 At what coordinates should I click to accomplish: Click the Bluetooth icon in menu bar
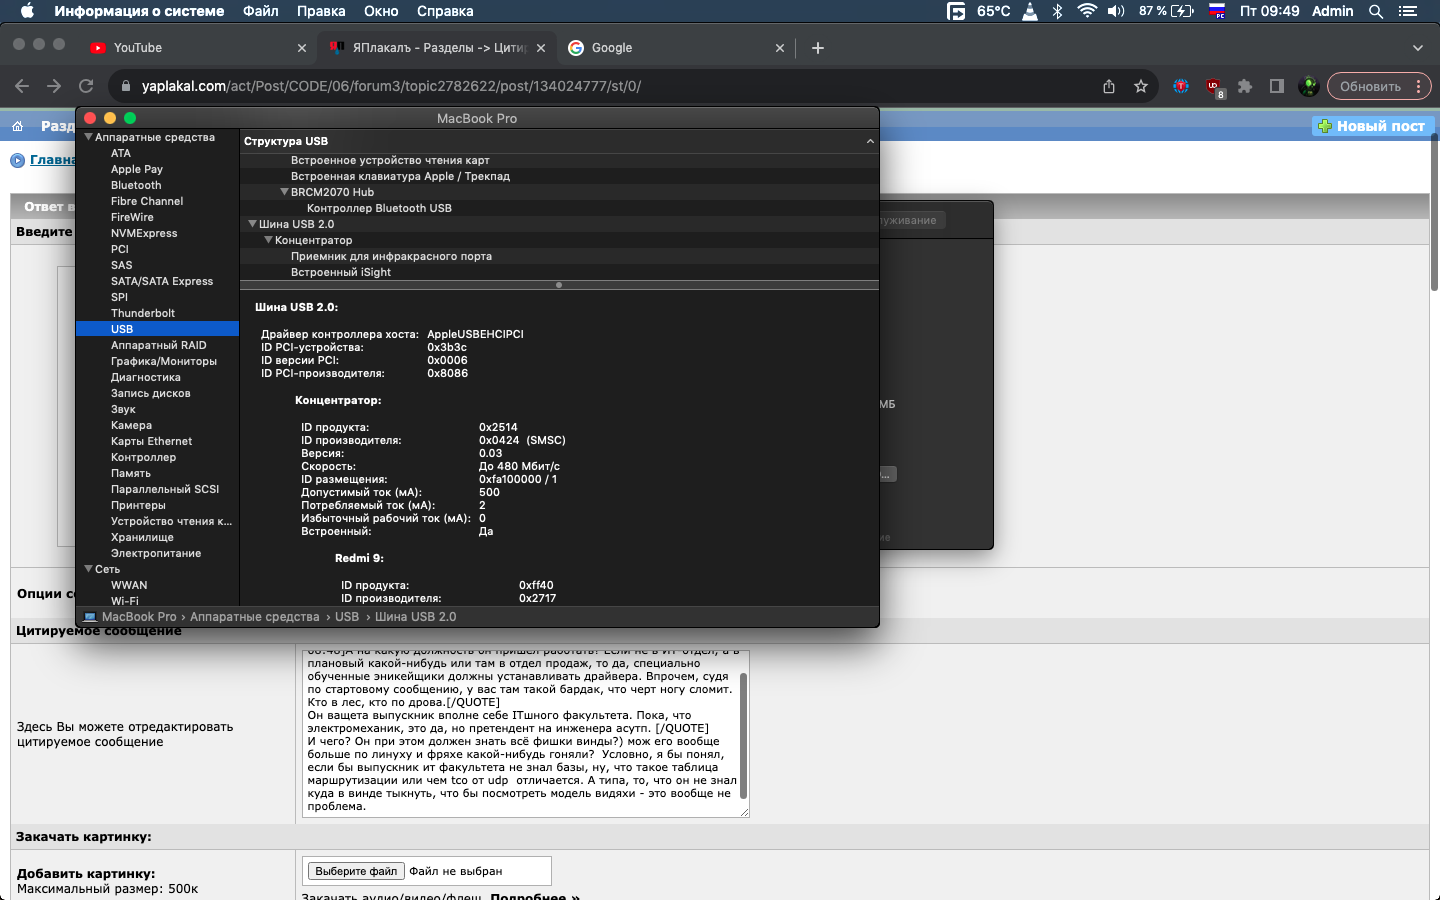pos(1058,11)
